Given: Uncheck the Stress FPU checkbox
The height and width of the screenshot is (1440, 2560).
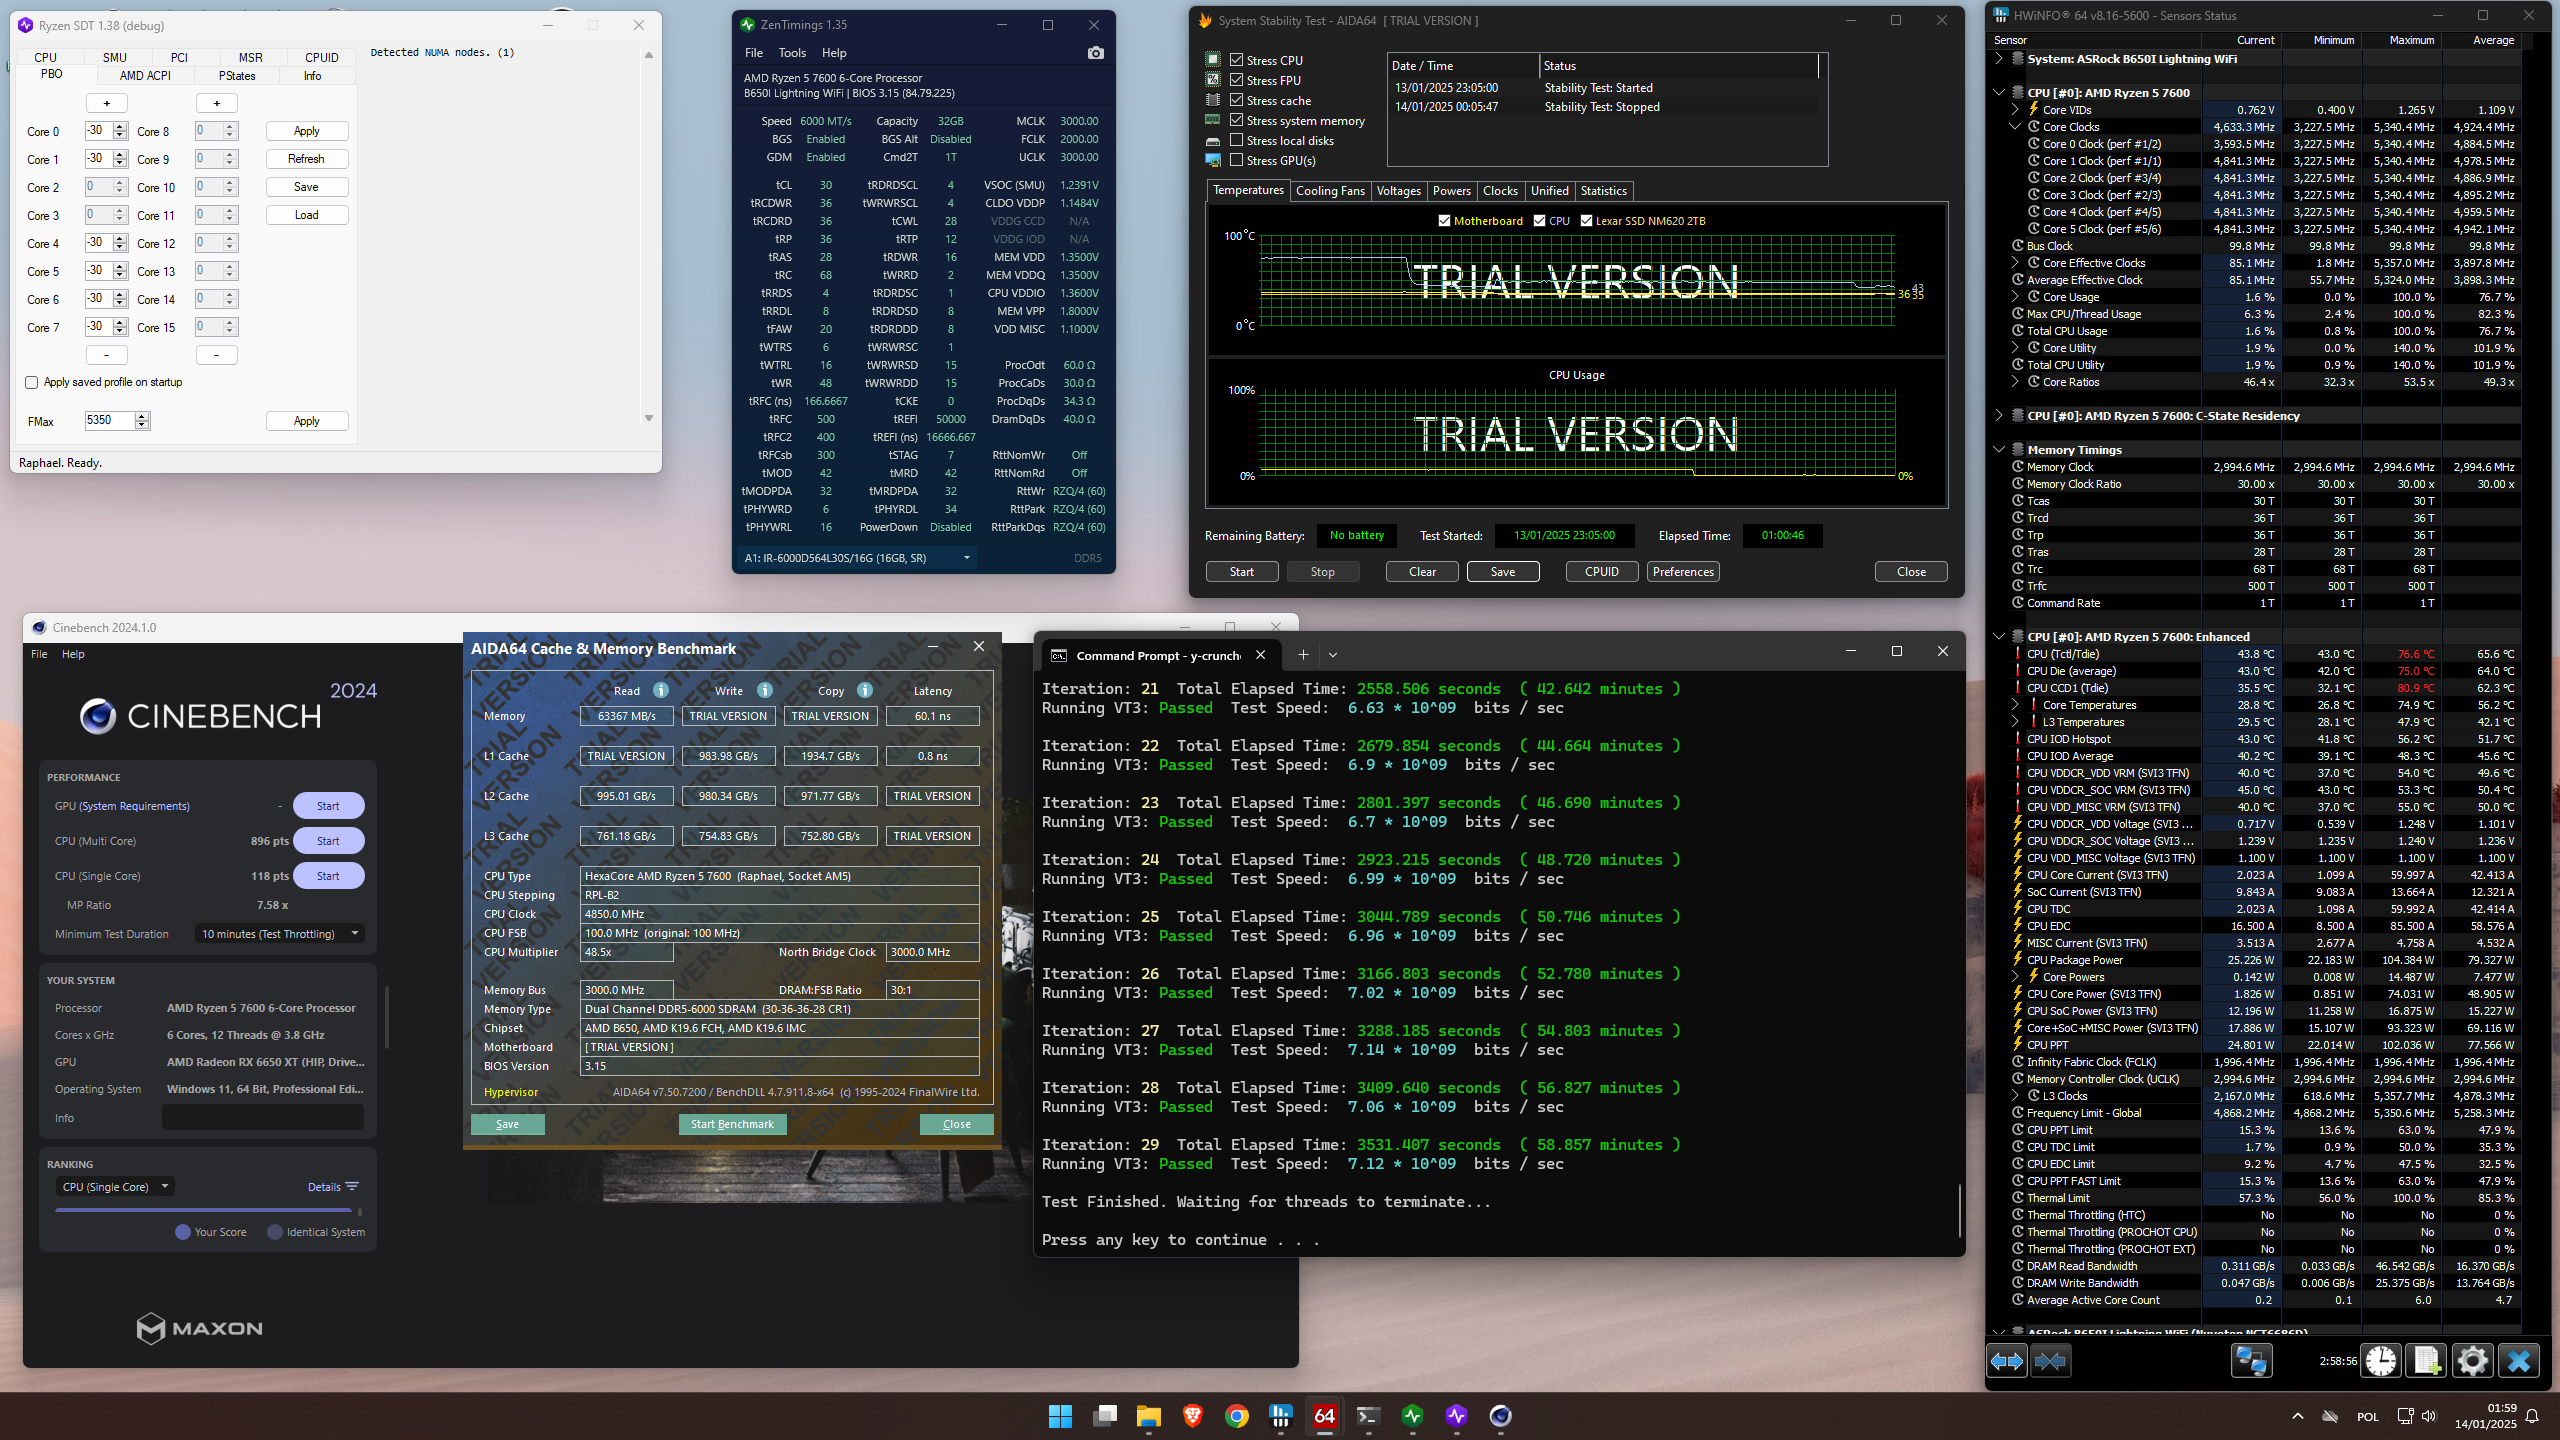Looking at the screenshot, I should (x=1237, y=80).
